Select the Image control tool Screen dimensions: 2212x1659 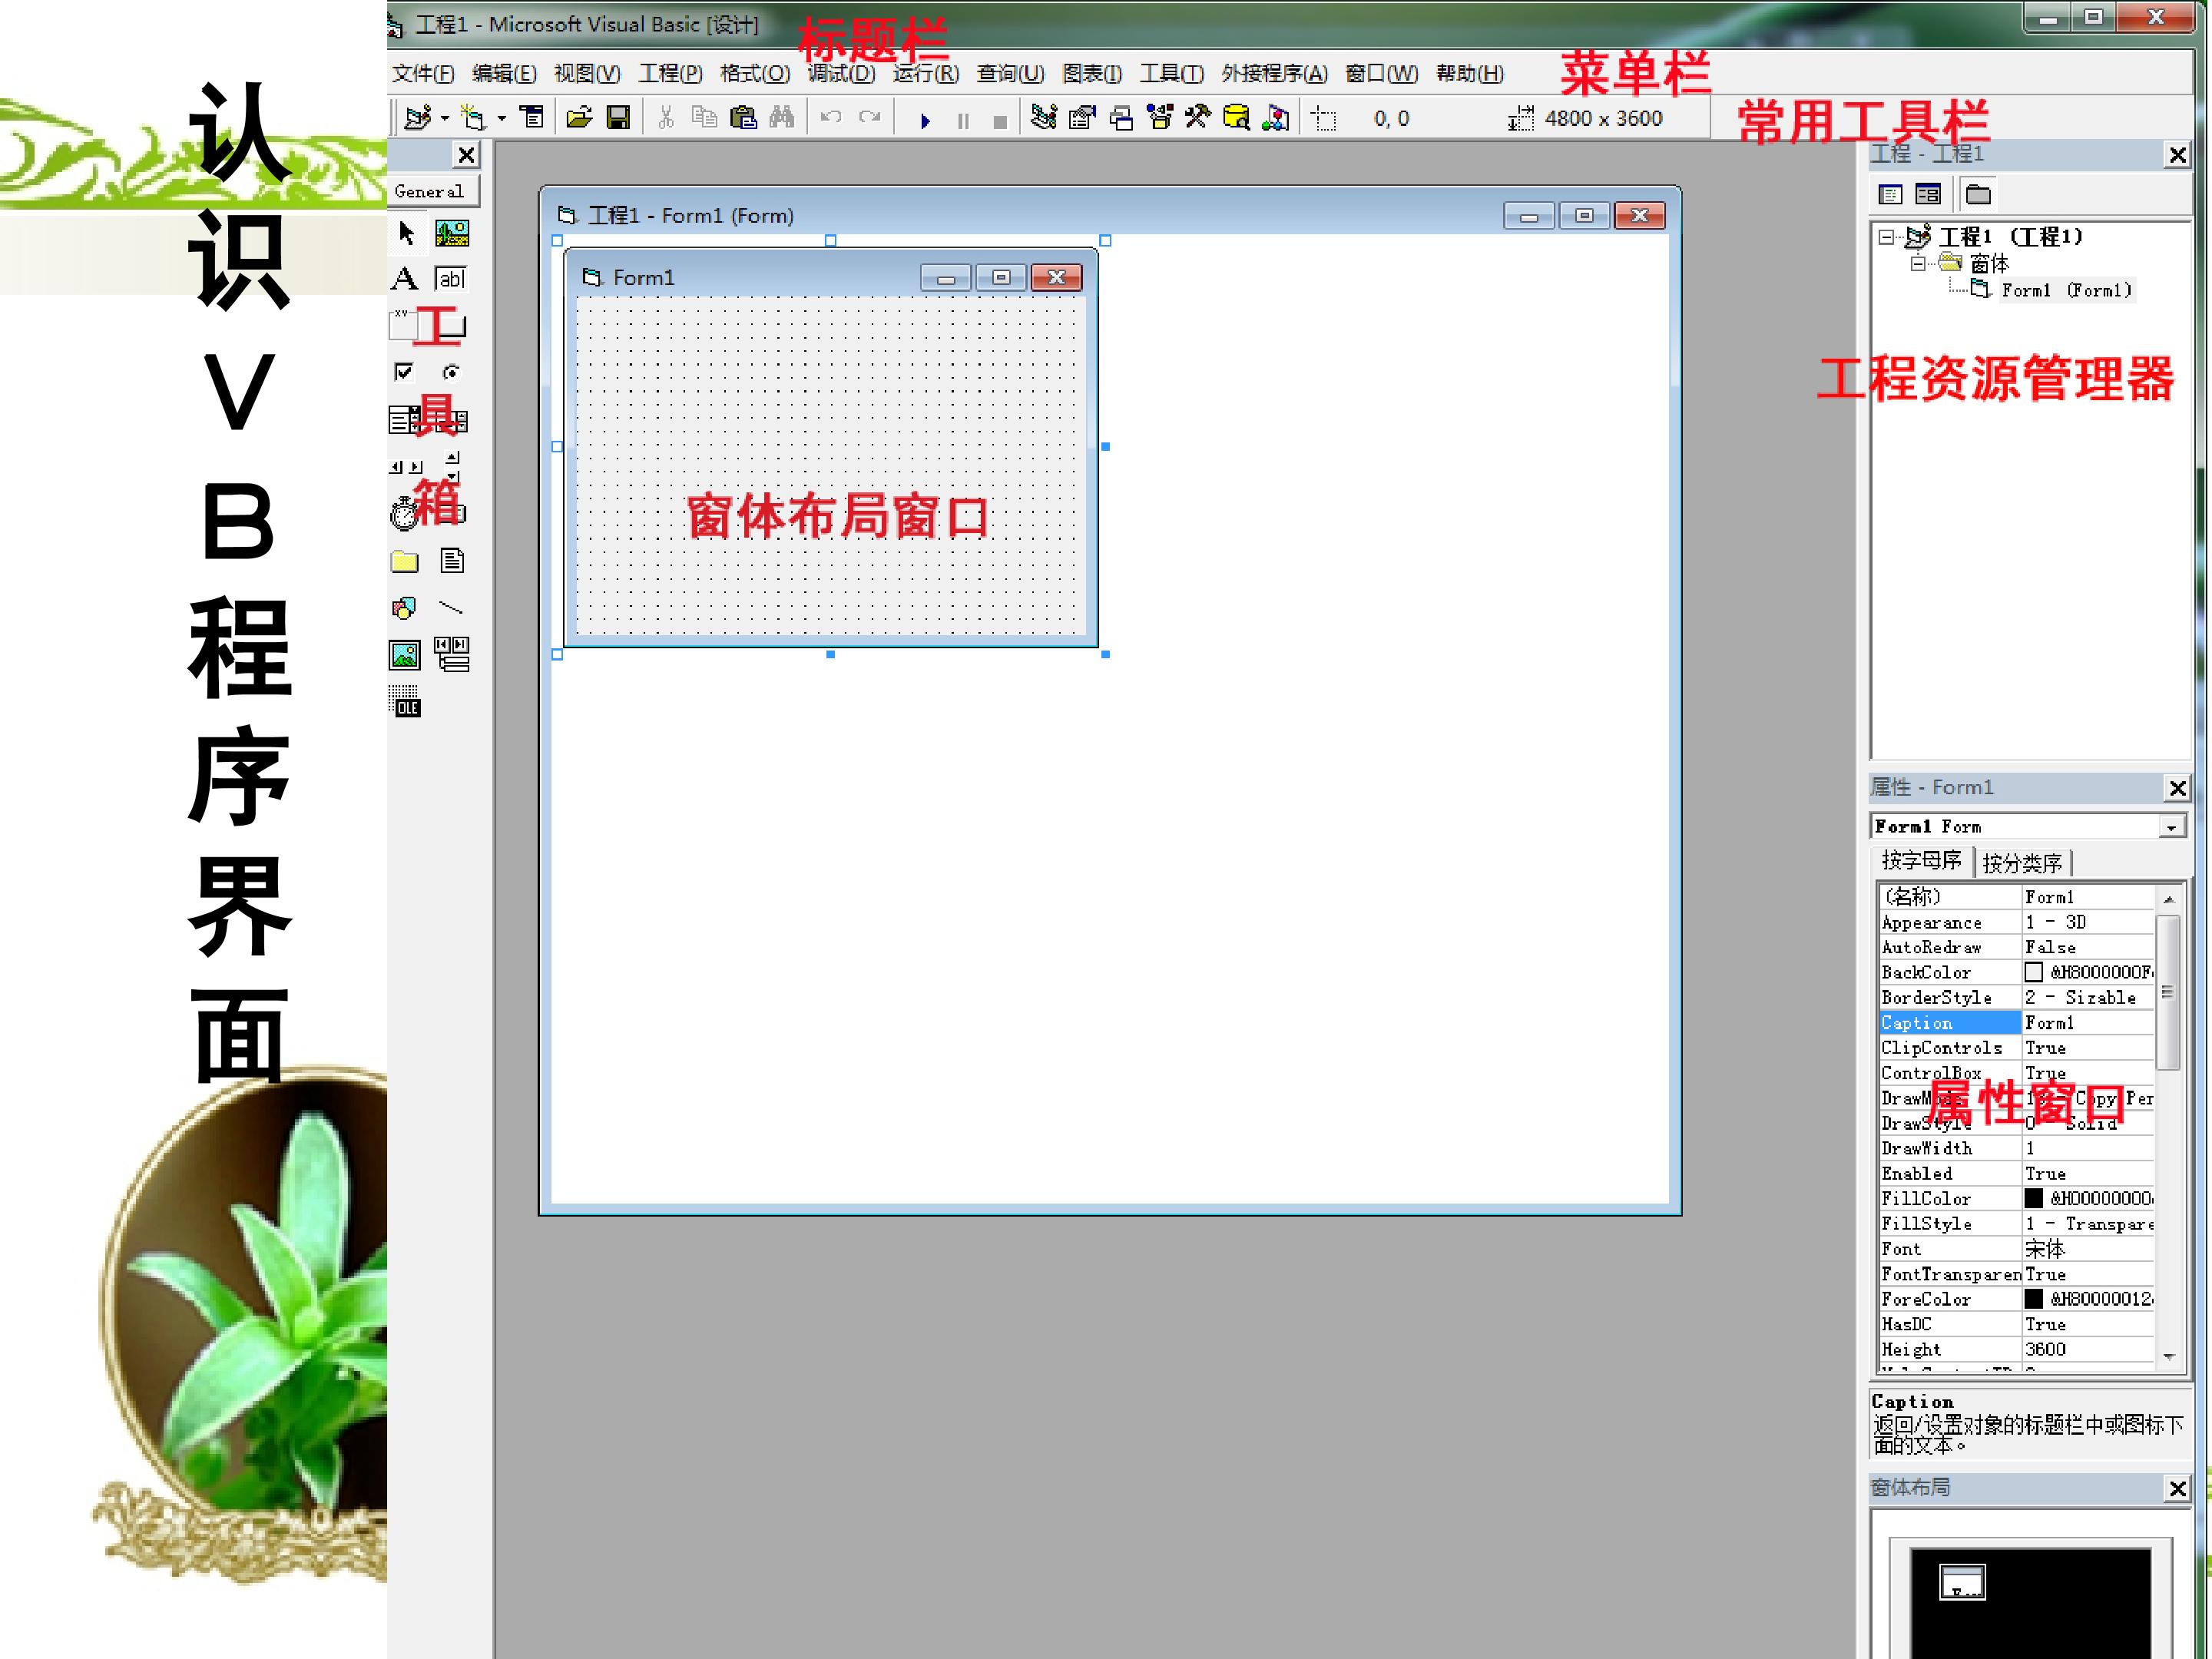404,655
